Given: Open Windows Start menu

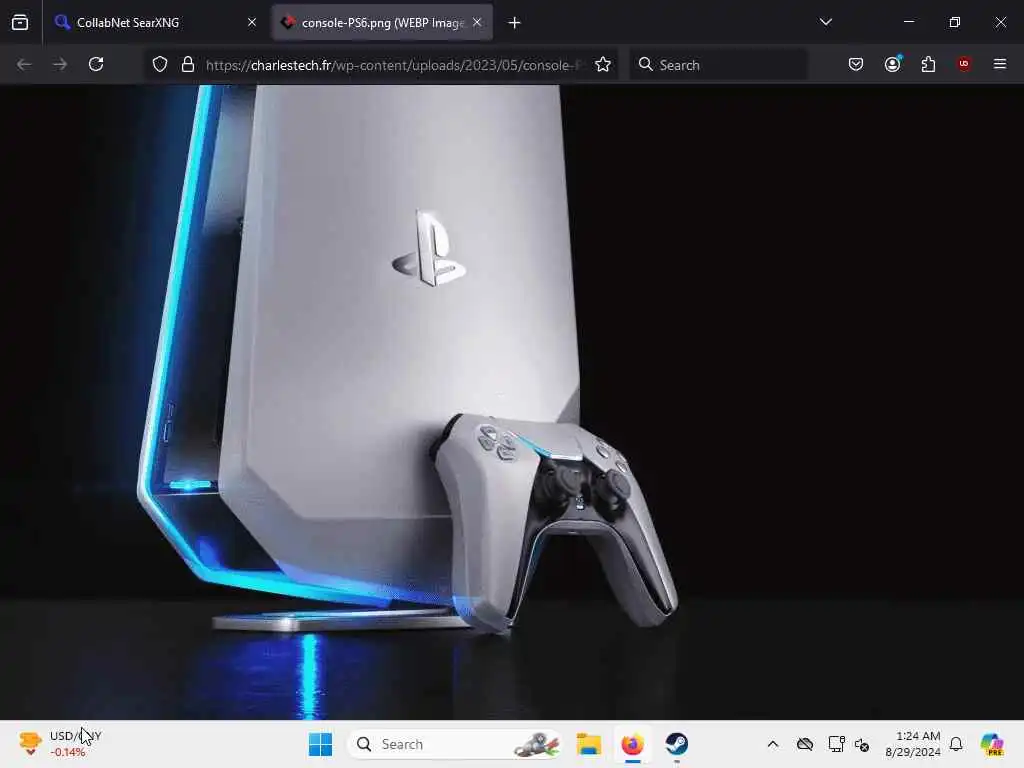Looking at the screenshot, I should tap(320, 744).
